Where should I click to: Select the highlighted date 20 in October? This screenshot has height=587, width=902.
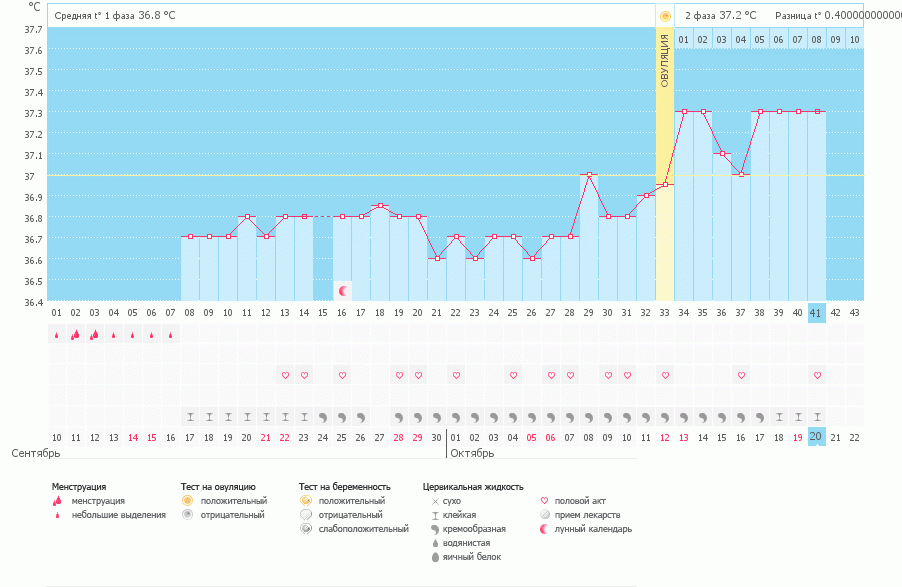point(817,437)
